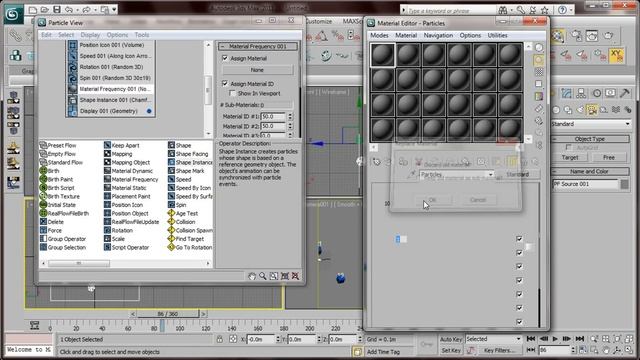Click the PF Source 001 color swatch
This screenshot has width=640, height=360.
pyautogui.click(x=624, y=184)
